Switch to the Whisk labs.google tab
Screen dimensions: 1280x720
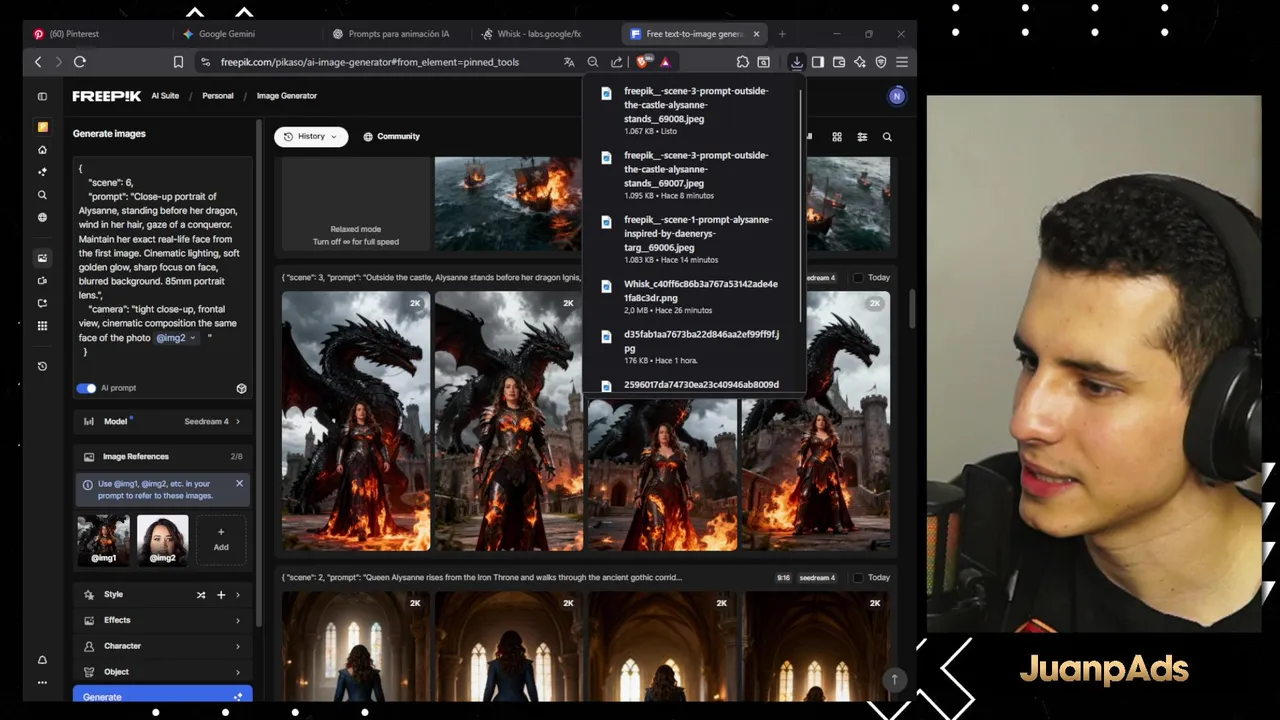(x=545, y=34)
